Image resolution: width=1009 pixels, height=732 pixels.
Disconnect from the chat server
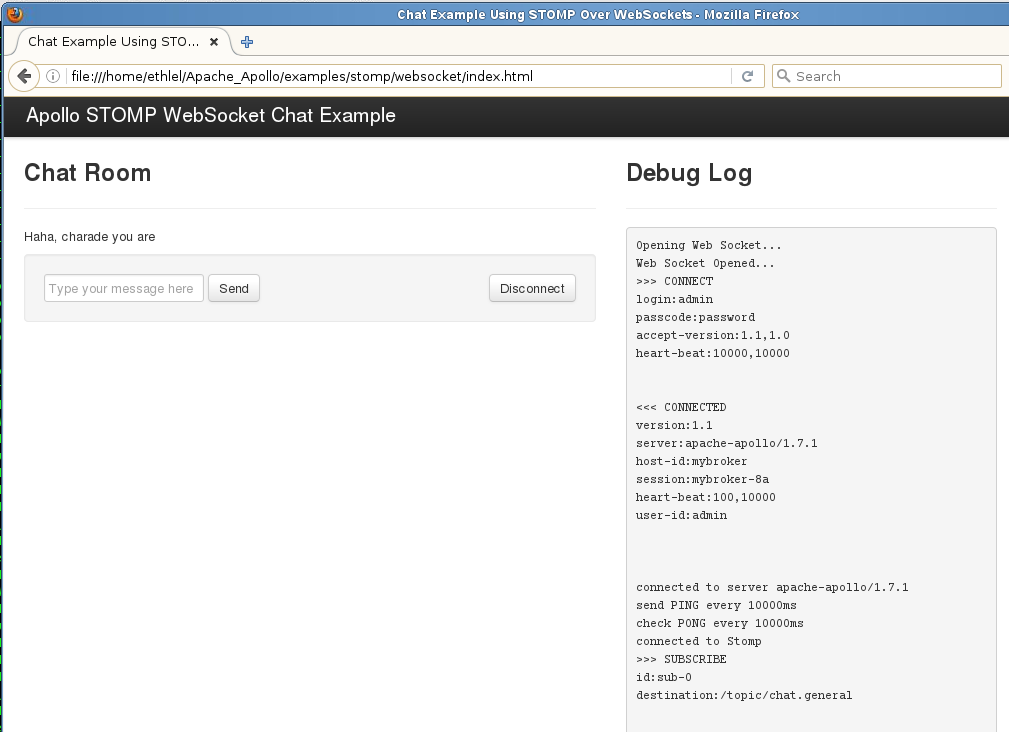(x=532, y=288)
